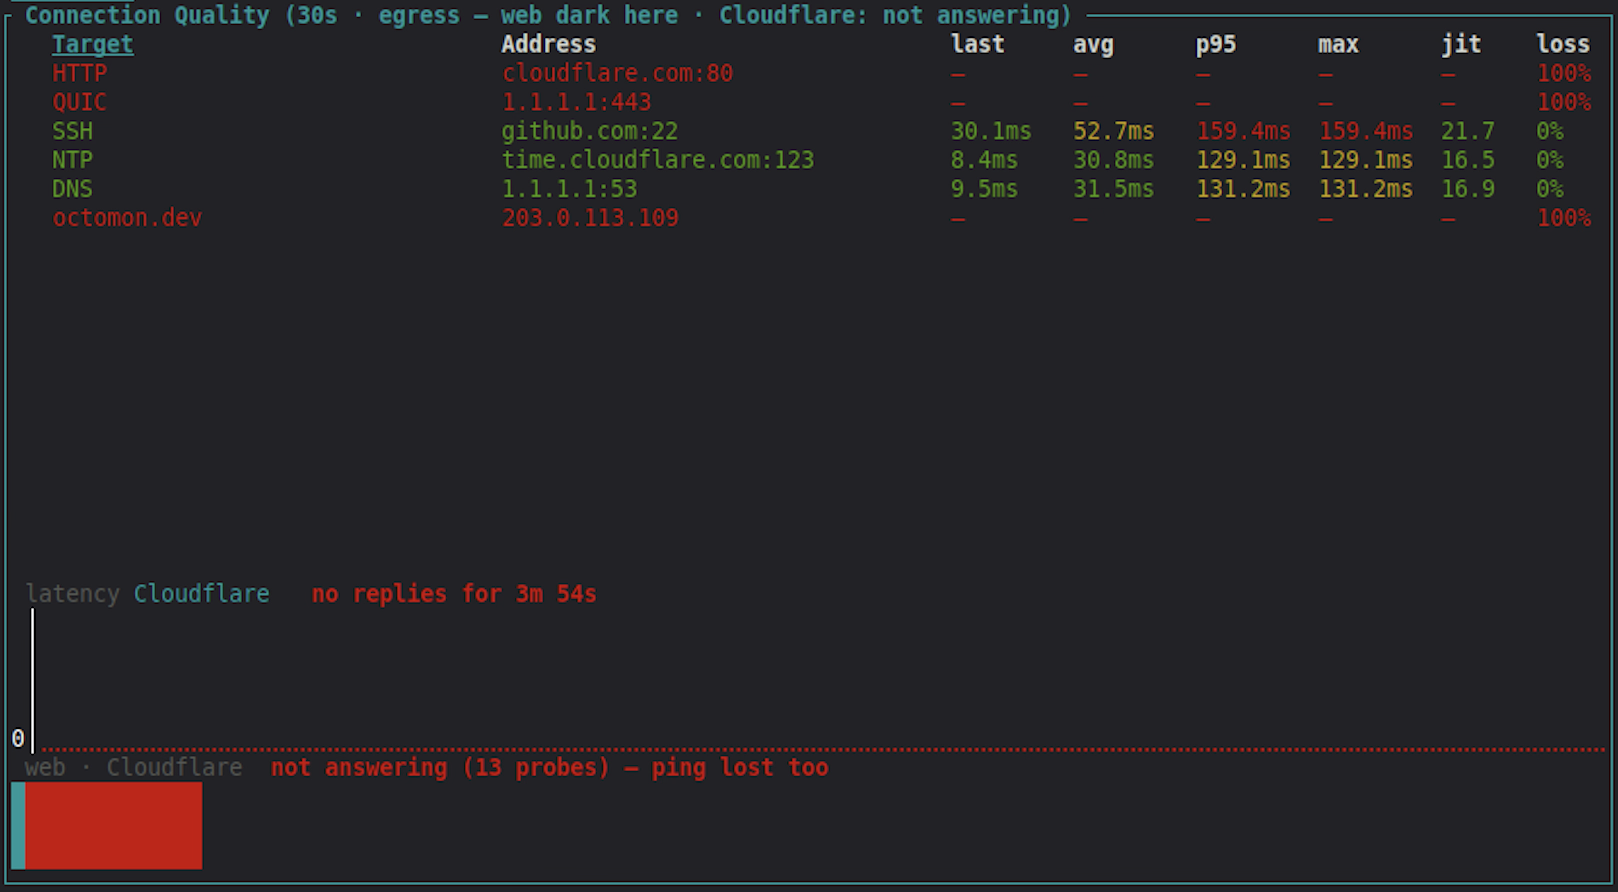
Task: Click the SSH row 0% loss value
Action: [1550, 131]
